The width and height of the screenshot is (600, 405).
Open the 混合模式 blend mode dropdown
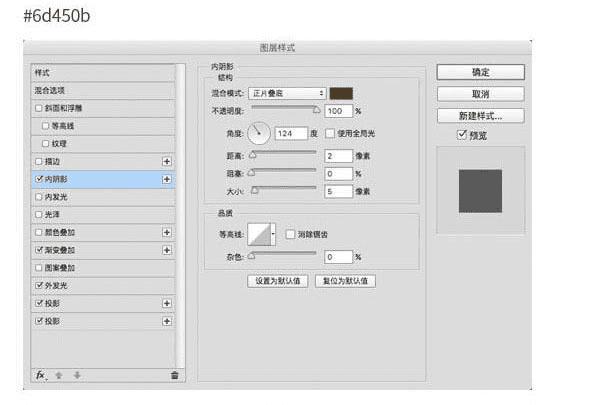(284, 93)
